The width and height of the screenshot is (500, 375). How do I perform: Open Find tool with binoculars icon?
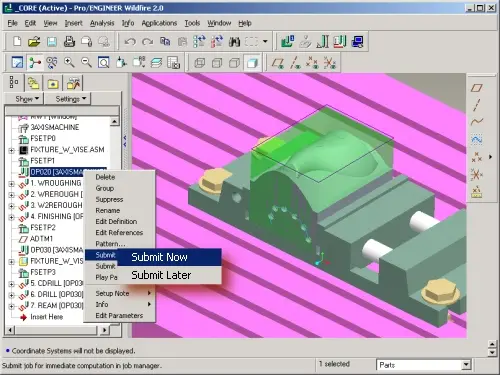(234, 42)
